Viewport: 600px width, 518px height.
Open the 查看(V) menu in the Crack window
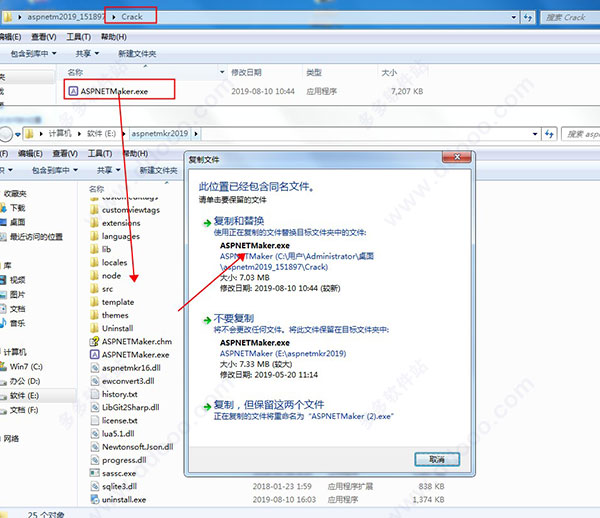44,37
